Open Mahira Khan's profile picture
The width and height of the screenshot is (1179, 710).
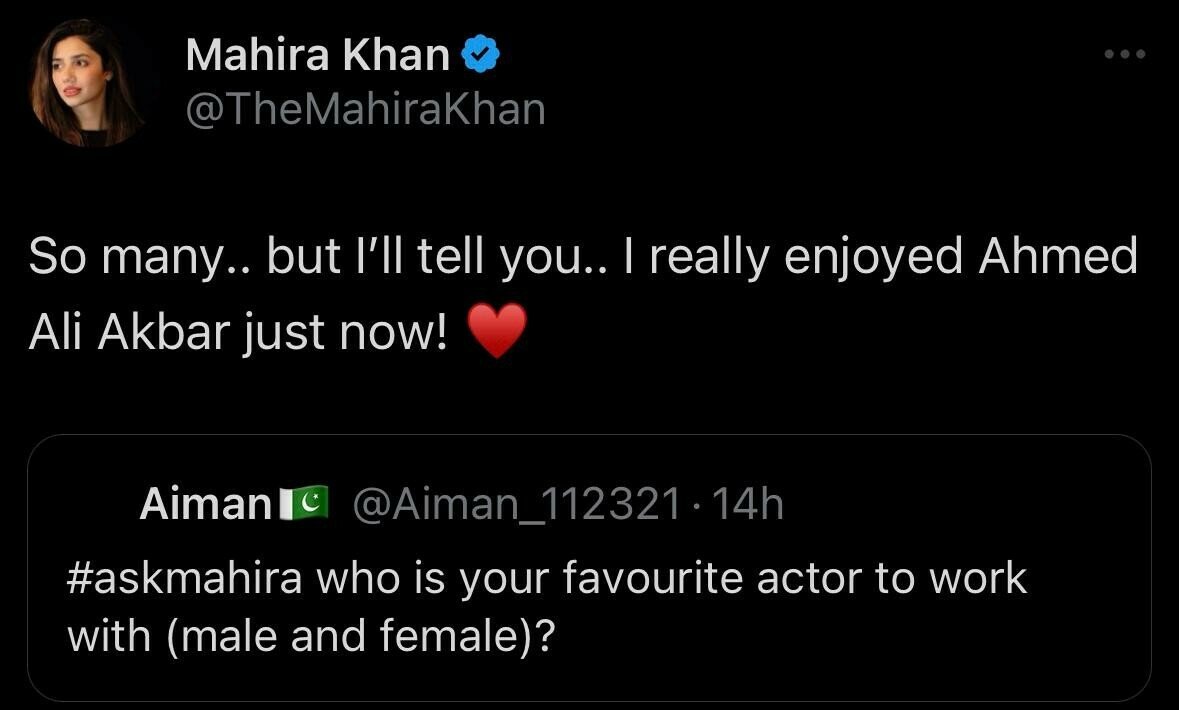click(x=89, y=83)
